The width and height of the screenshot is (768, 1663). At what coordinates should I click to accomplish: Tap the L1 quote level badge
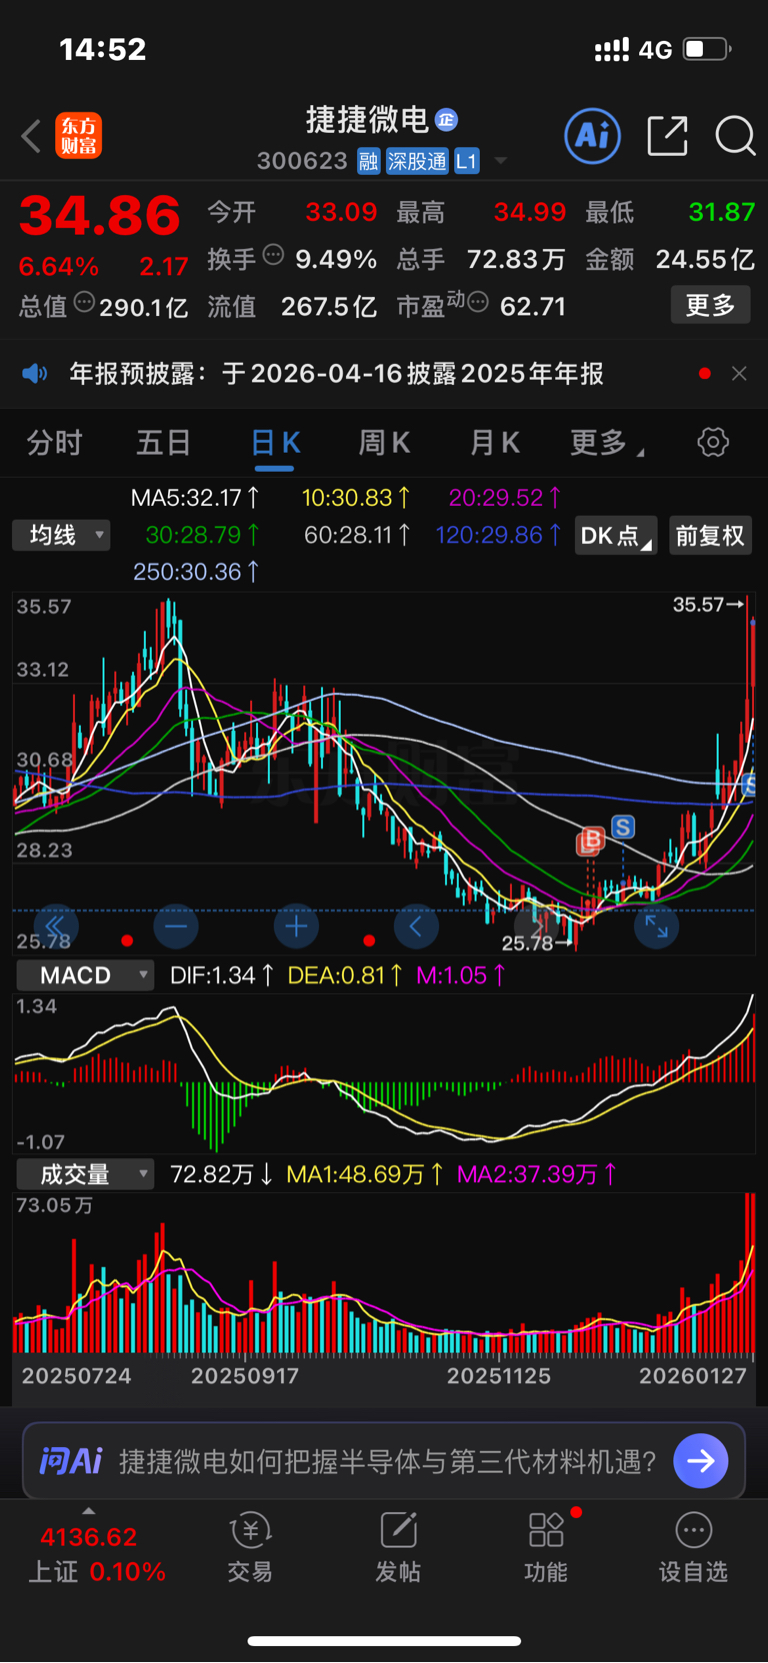(467, 161)
